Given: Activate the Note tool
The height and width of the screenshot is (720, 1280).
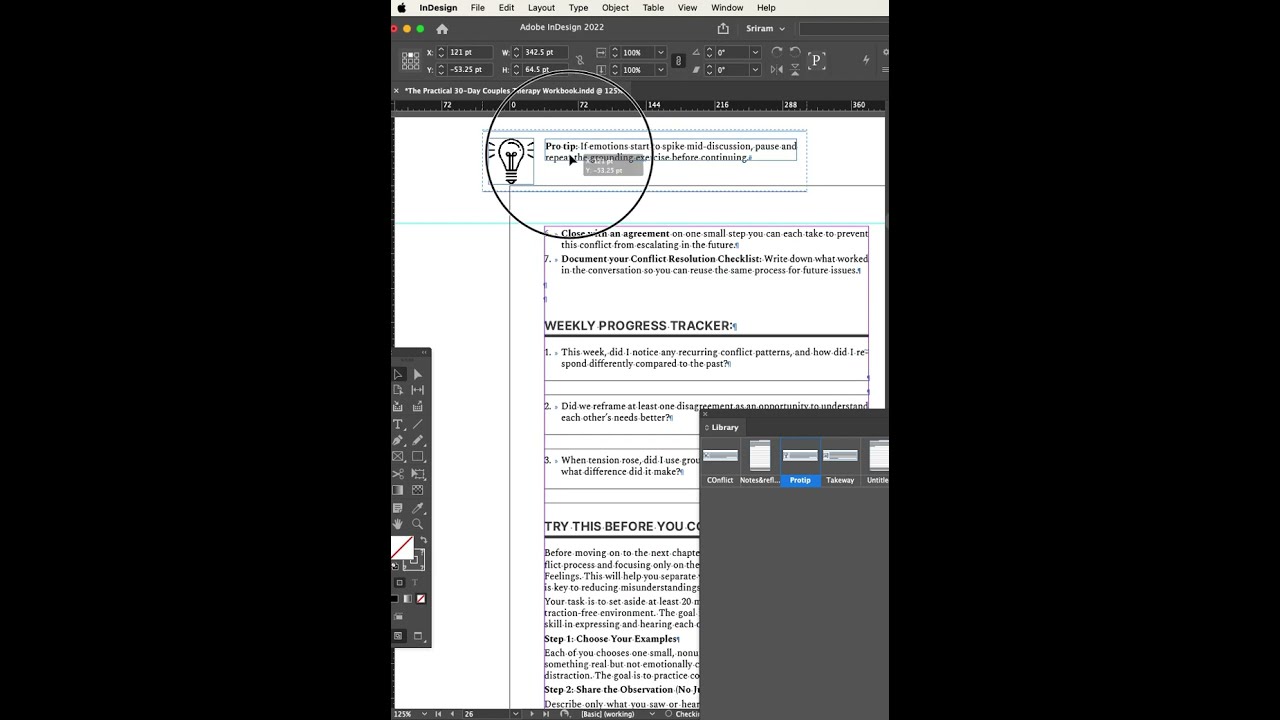Looking at the screenshot, I should (398, 507).
